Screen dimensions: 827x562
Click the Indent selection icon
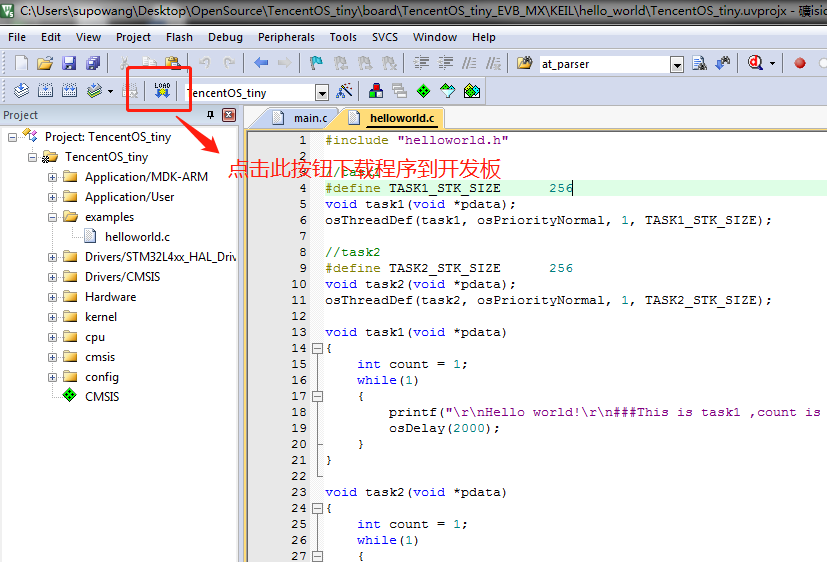tap(421, 63)
